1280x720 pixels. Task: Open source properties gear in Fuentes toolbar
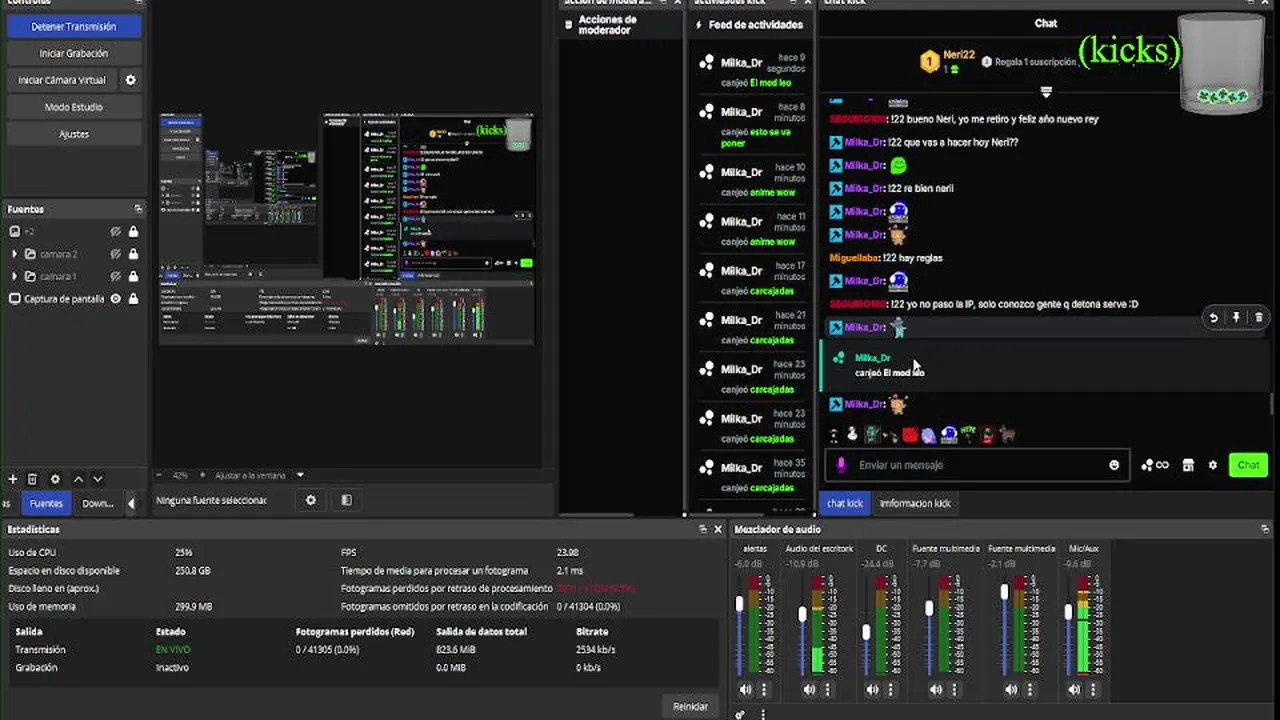(x=55, y=479)
